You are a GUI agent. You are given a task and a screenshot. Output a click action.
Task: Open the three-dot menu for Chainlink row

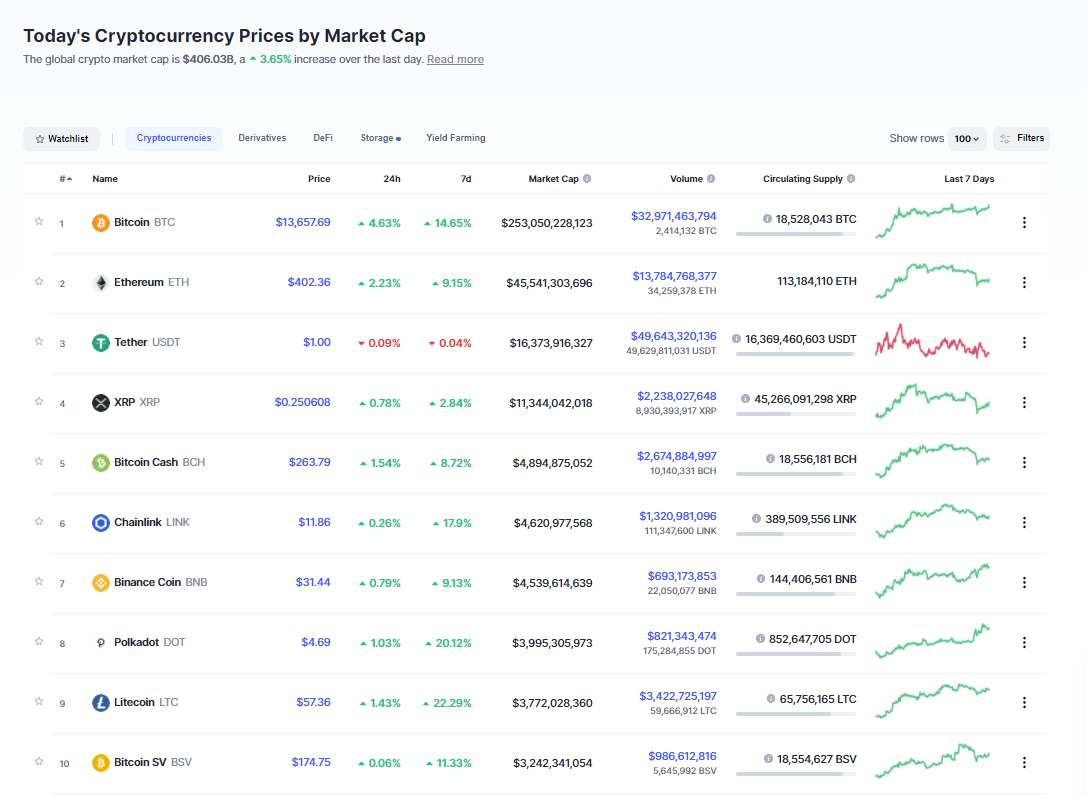click(x=1024, y=523)
